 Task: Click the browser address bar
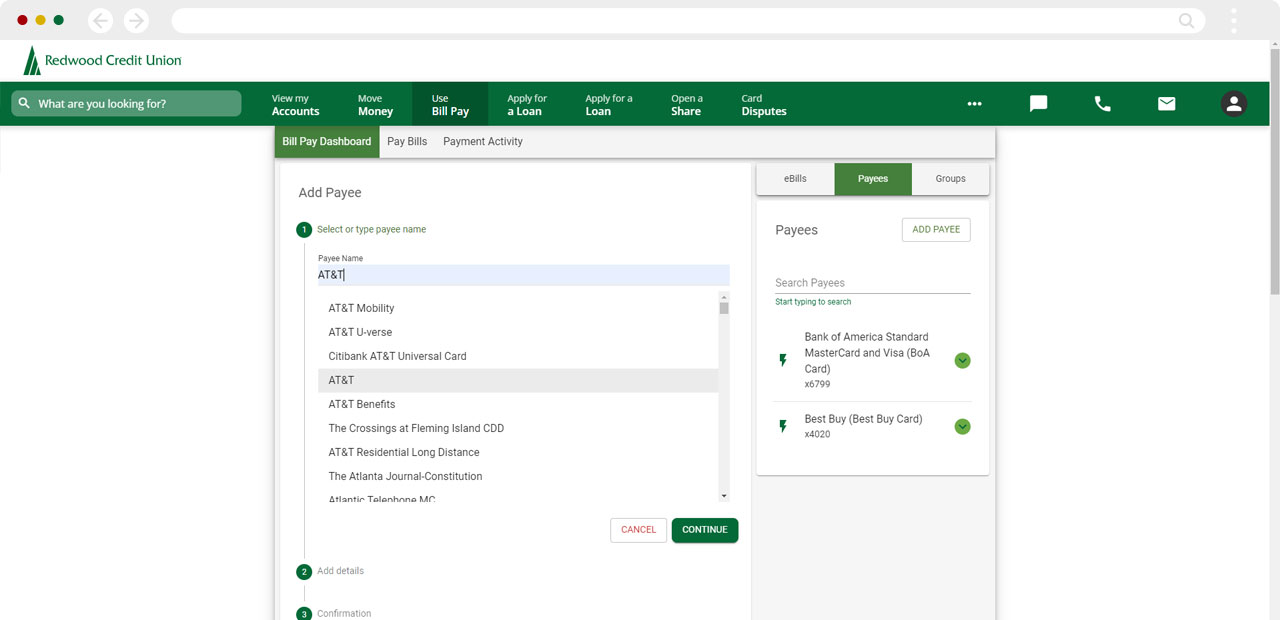[x=688, y=20]
